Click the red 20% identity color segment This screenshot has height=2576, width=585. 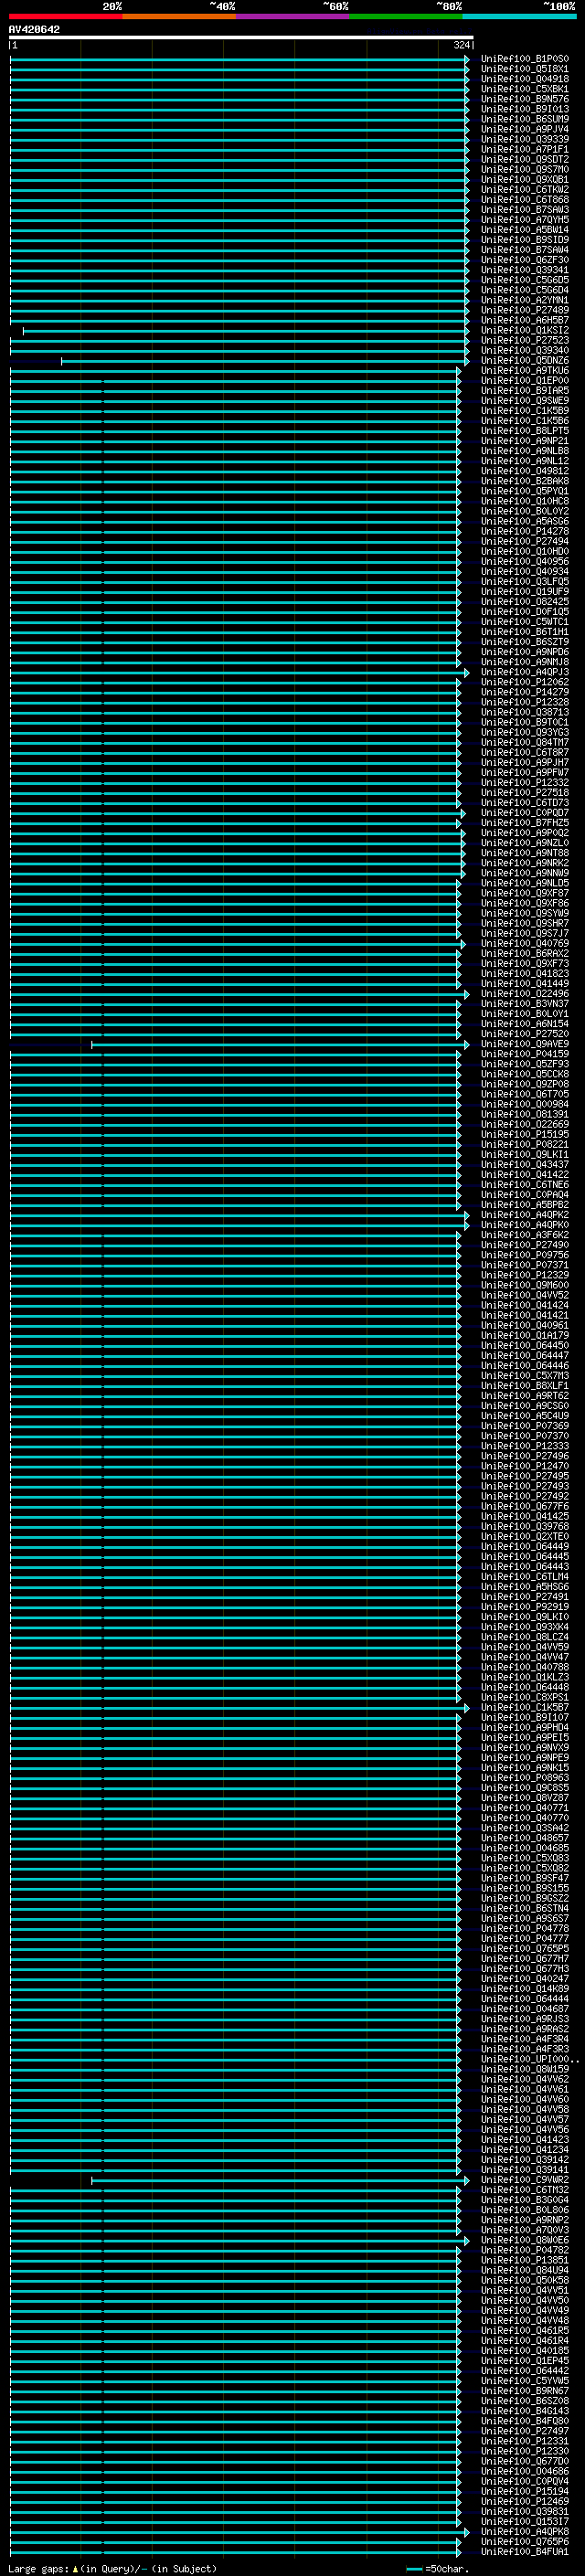coord(66,16)
